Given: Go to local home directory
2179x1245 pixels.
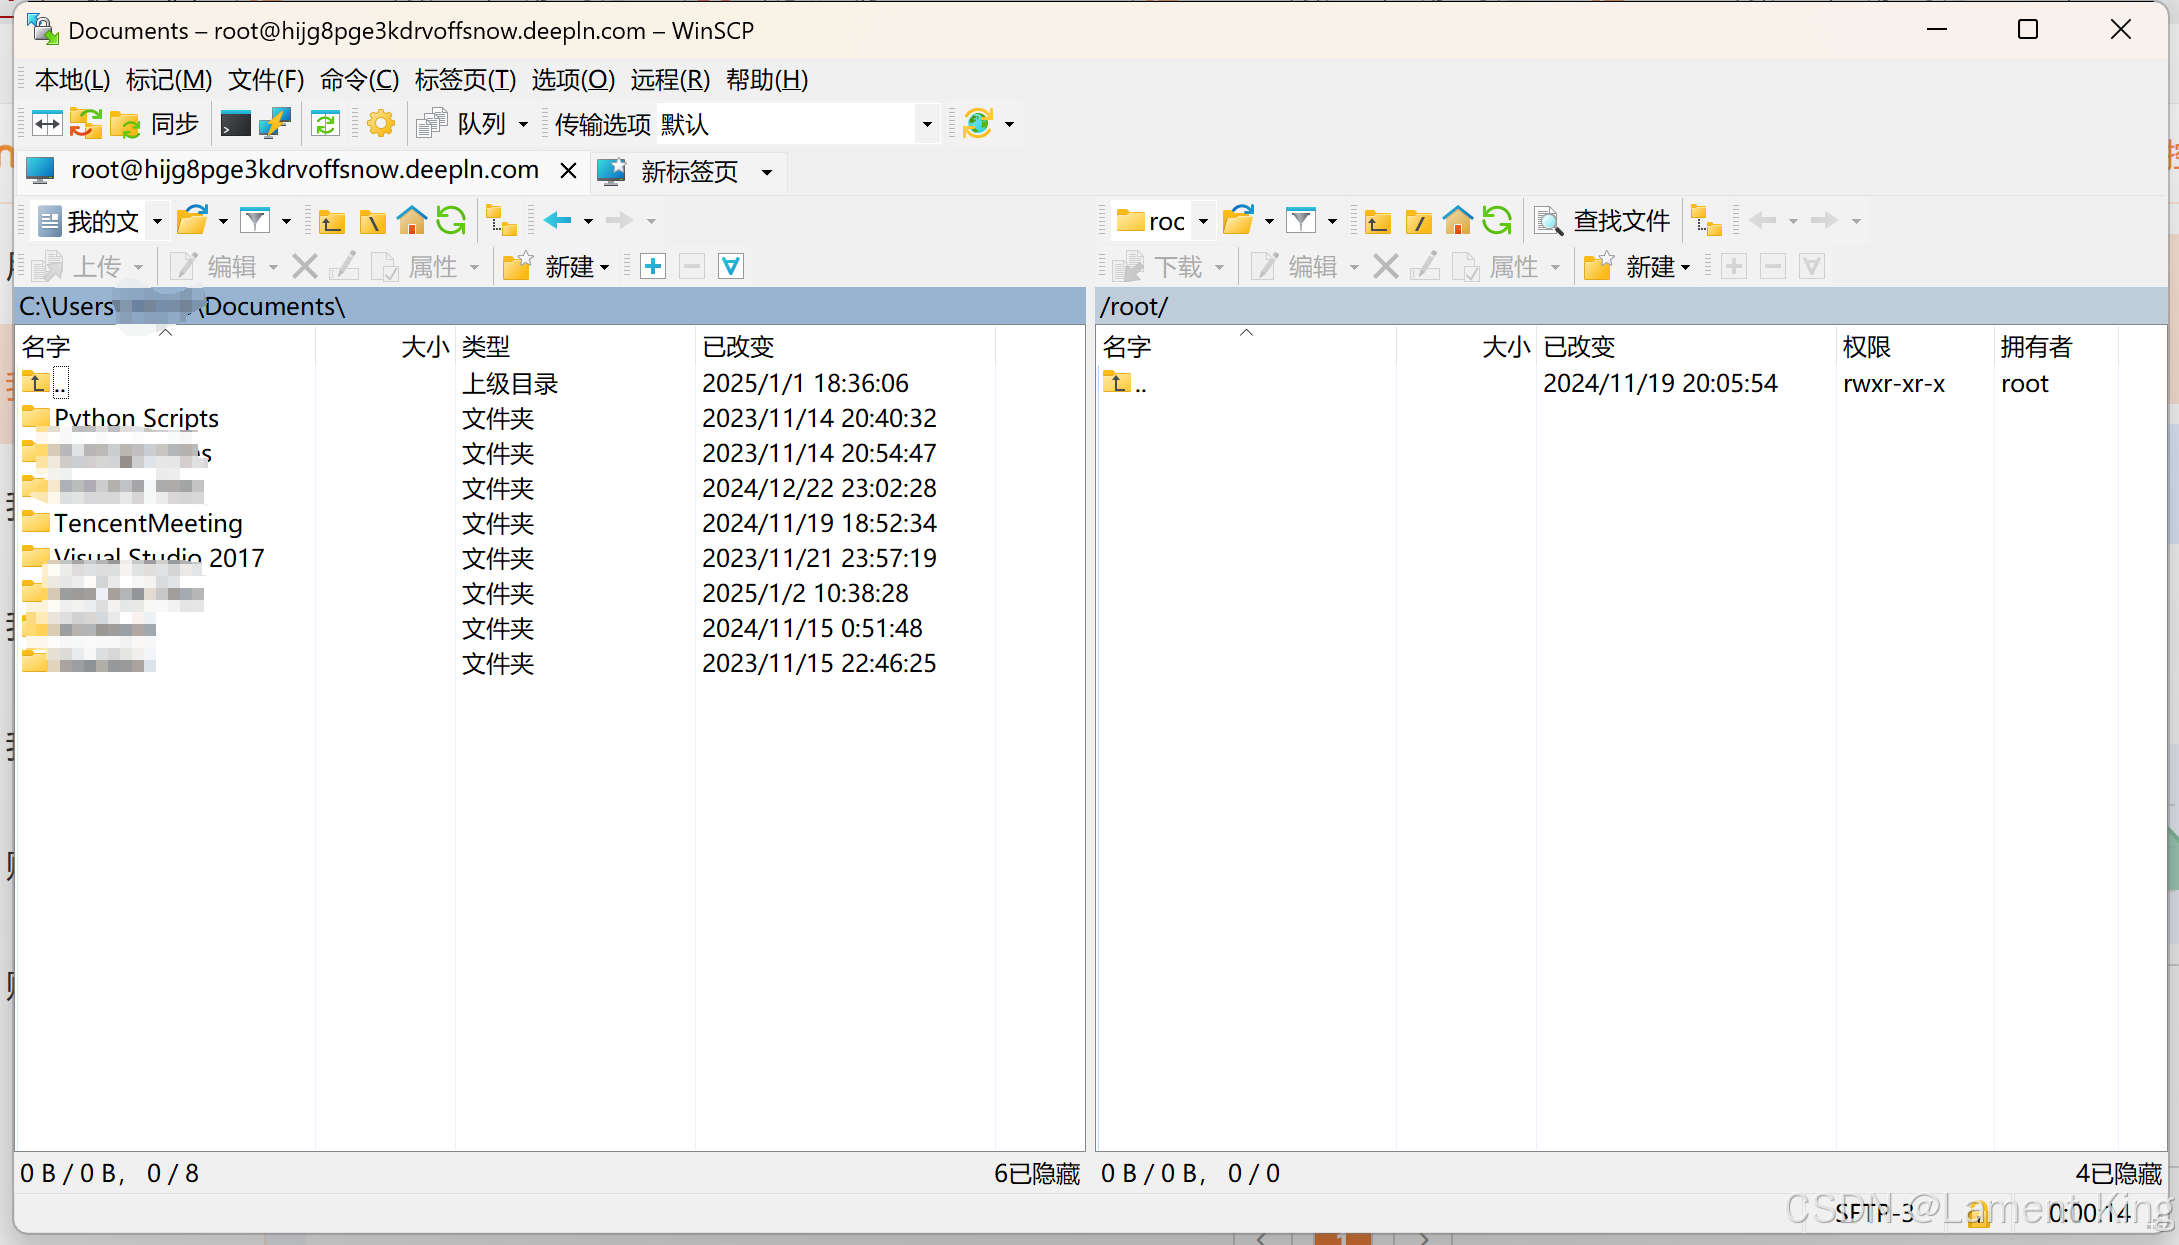Looking at the screenshot, I should click(411, 221).
